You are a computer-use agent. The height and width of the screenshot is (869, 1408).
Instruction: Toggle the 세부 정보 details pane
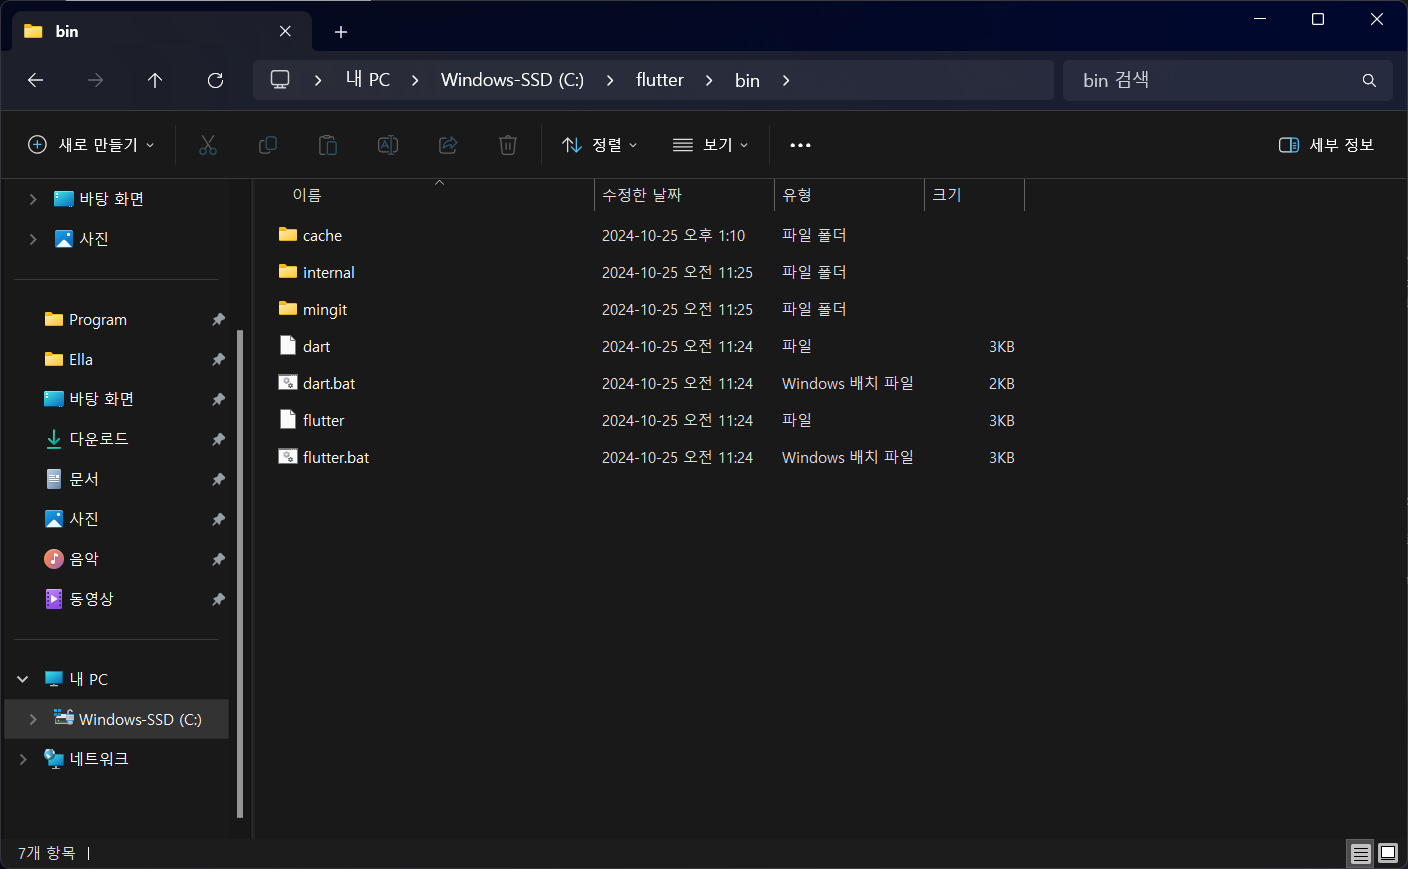pyautogui.click(x=1327, y=145)
